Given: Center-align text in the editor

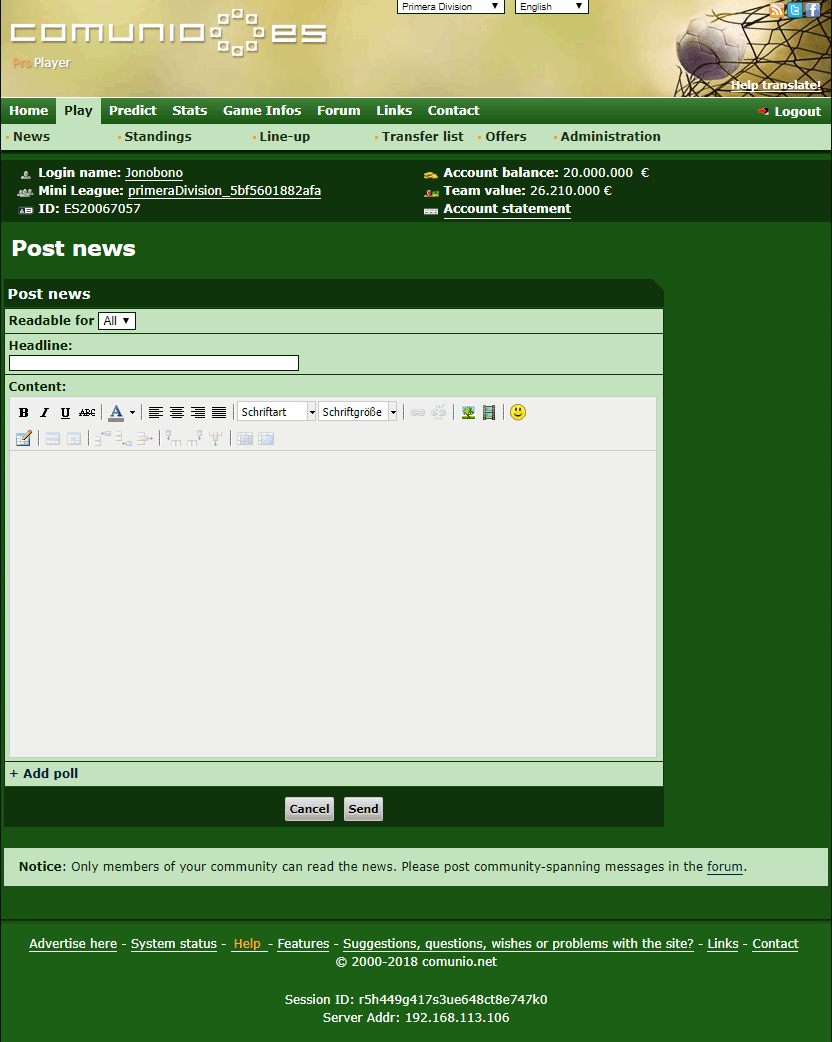Looking at the screenshot, I should click(x=177, y=412).
